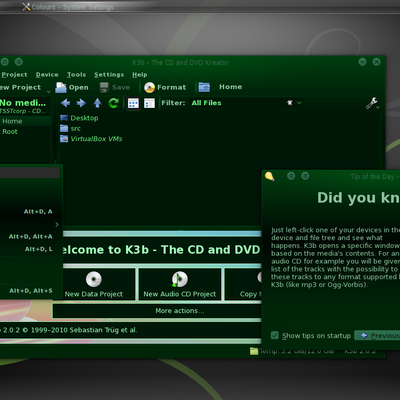Click the Open toolbar button

pos(72,87)
